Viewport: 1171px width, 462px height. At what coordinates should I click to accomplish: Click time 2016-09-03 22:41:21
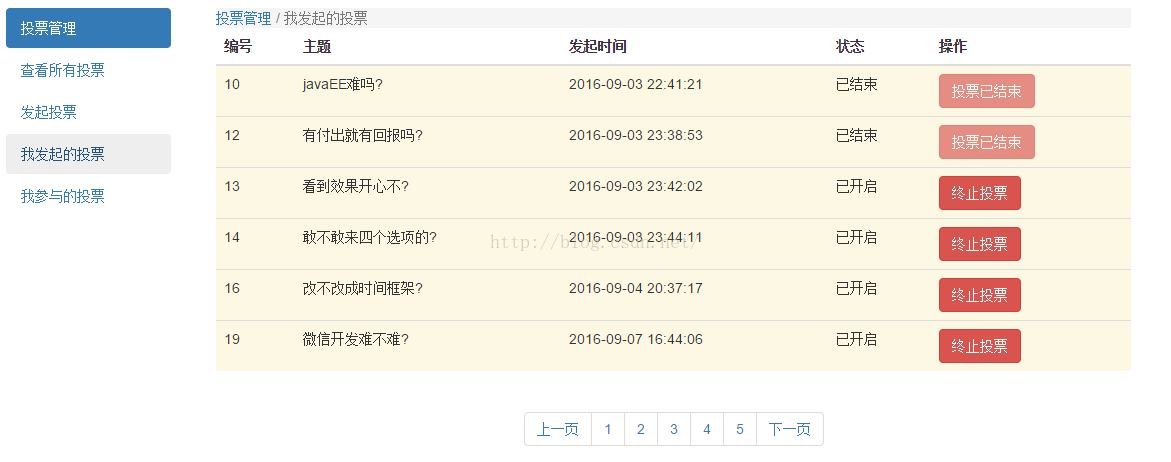[636, 84]
